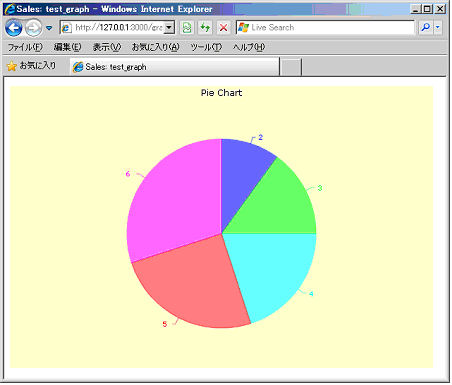Click the slice label number 5
452x385 pixels.
coord(165,324)
